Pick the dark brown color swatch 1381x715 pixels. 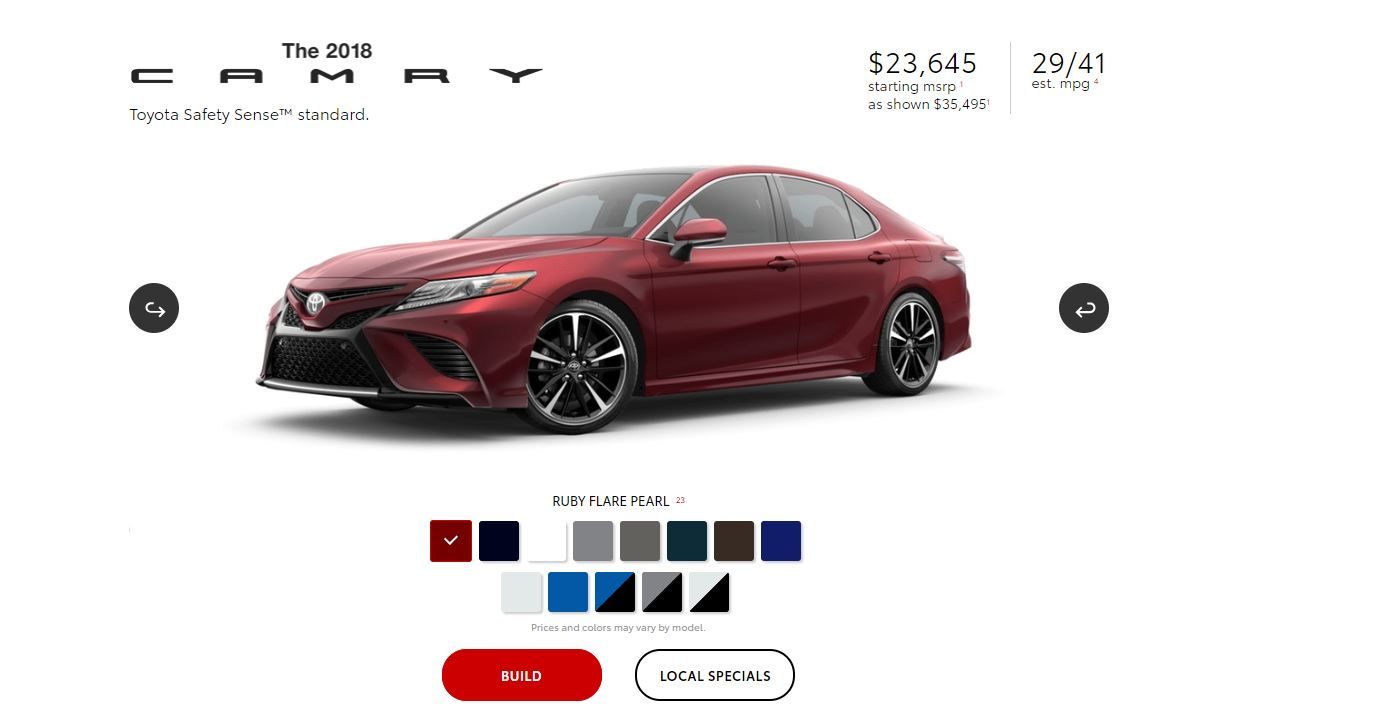734,541
